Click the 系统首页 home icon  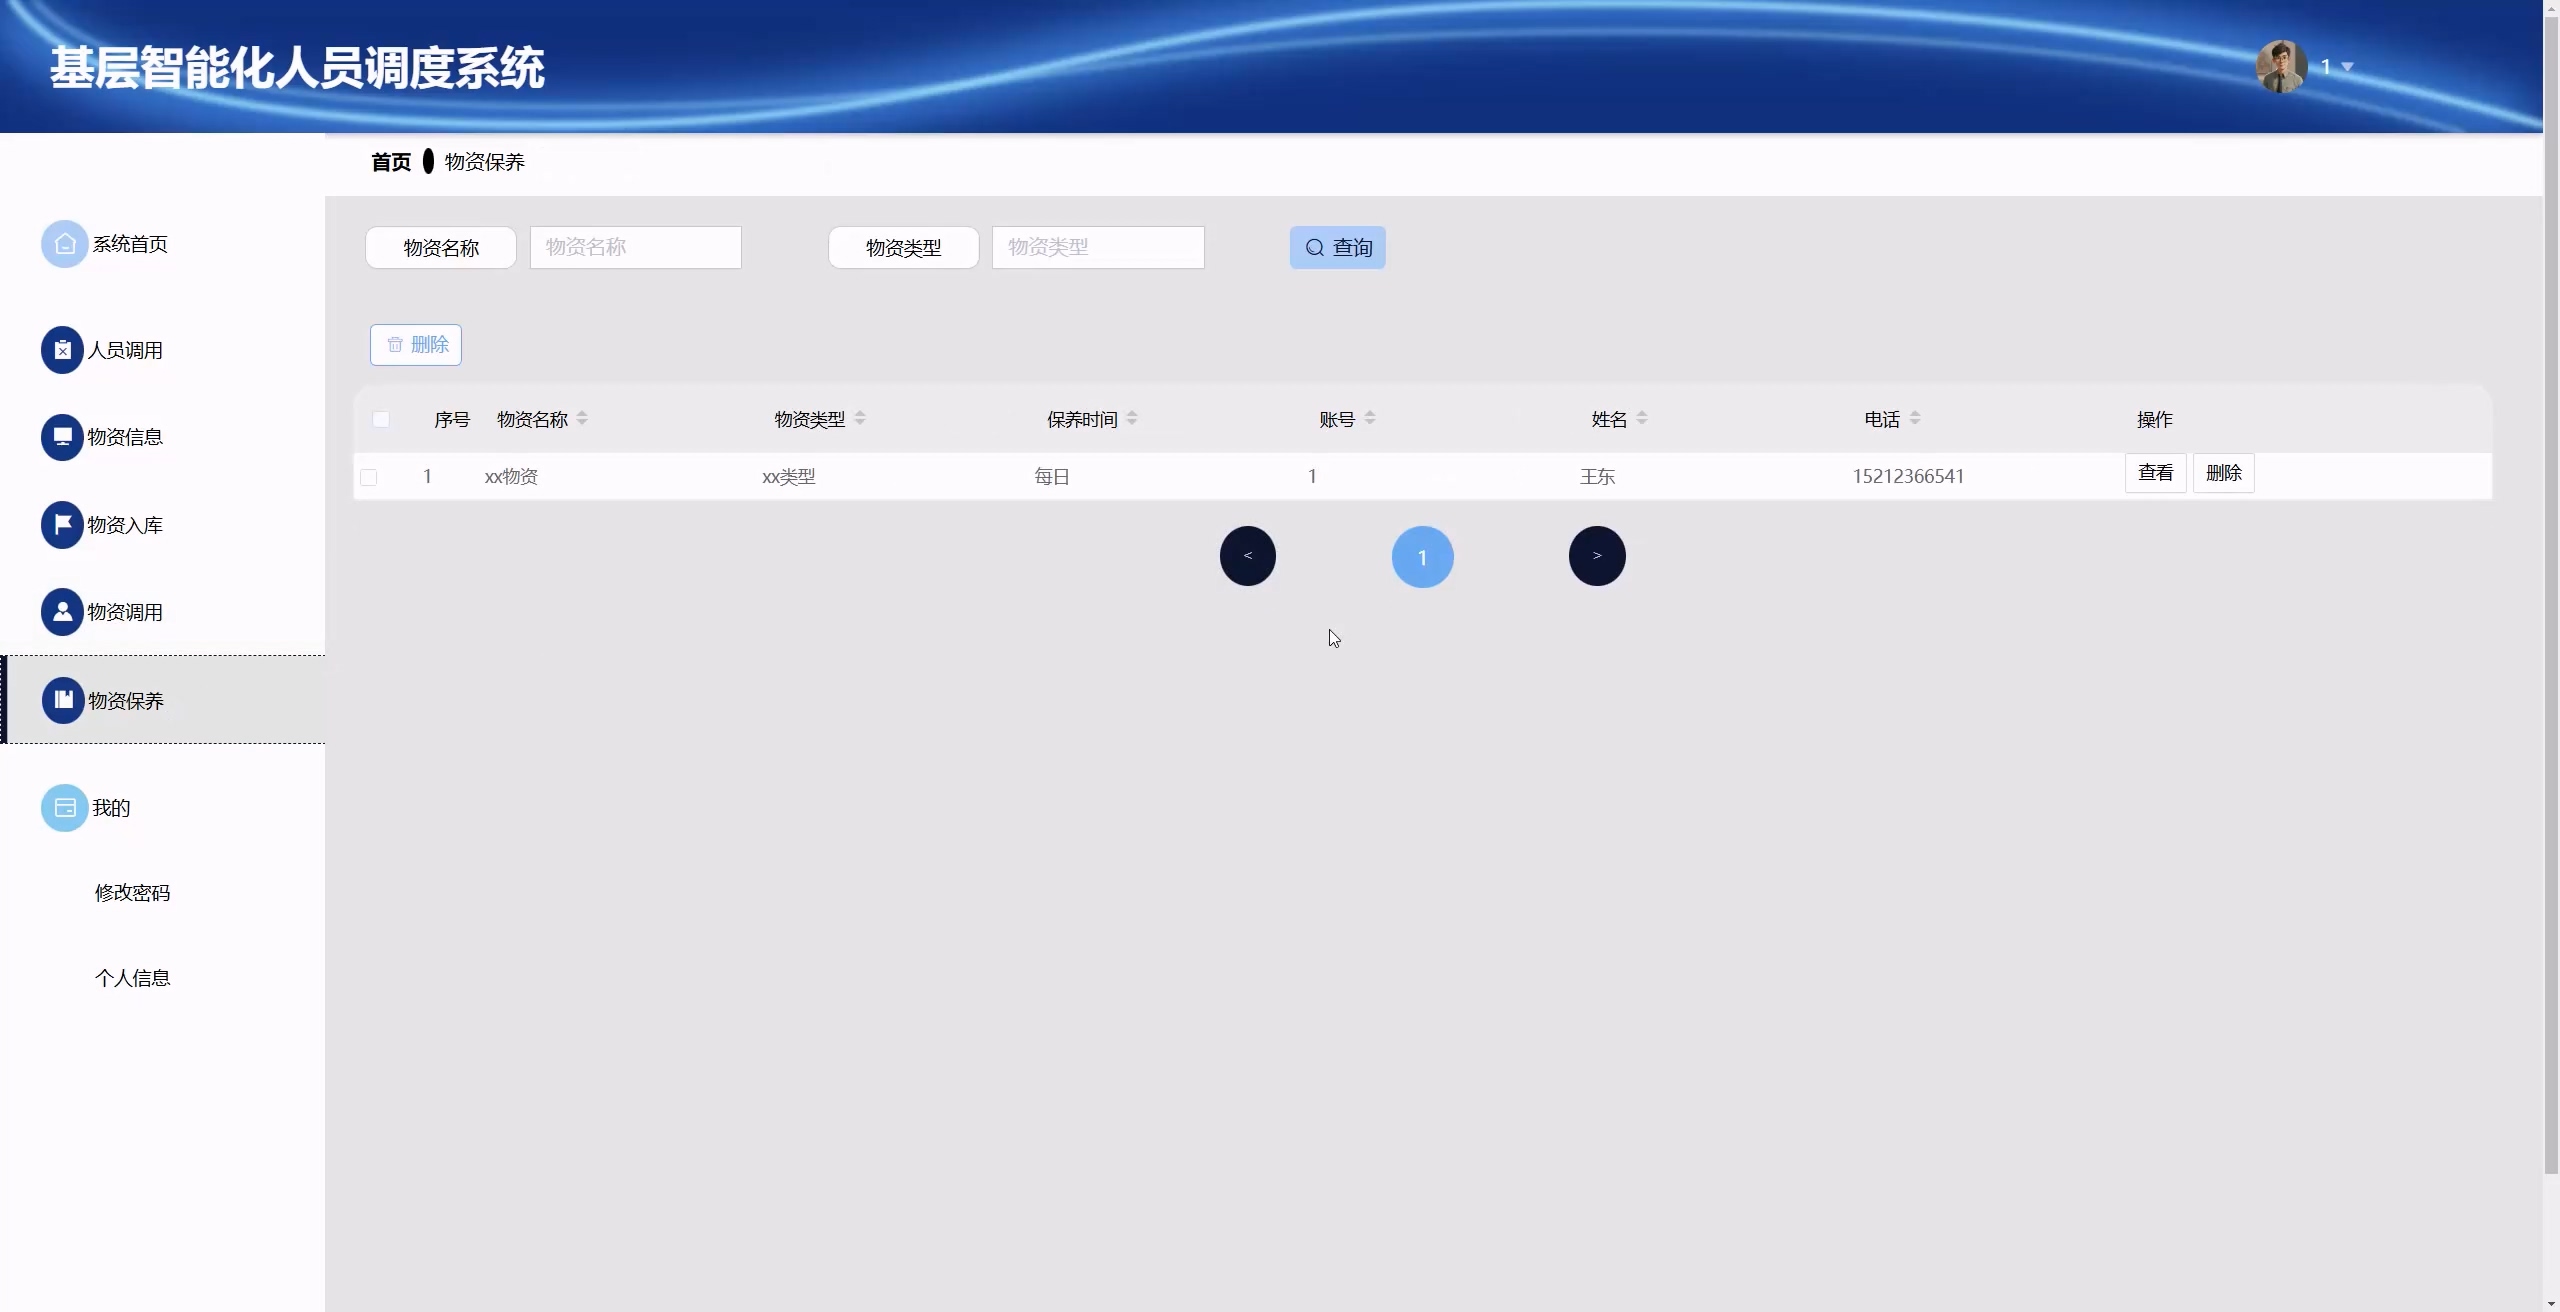(64, 244)
